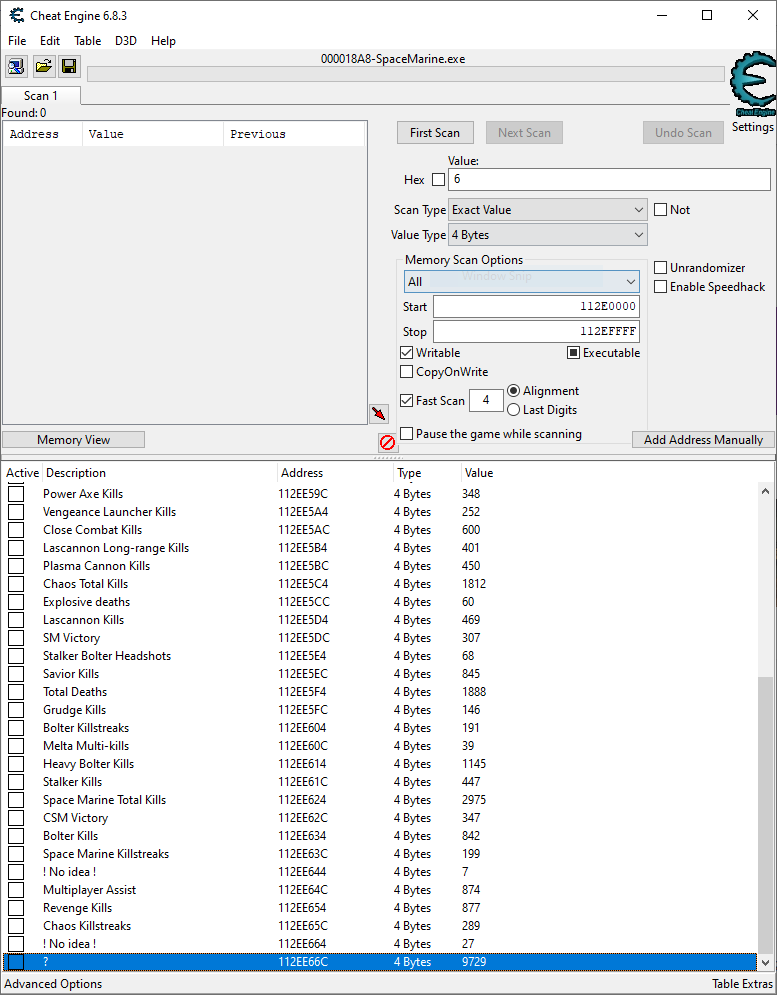Click the red arrow add-to-list icon
Screen dimensions: 777x995
(379, 414)
